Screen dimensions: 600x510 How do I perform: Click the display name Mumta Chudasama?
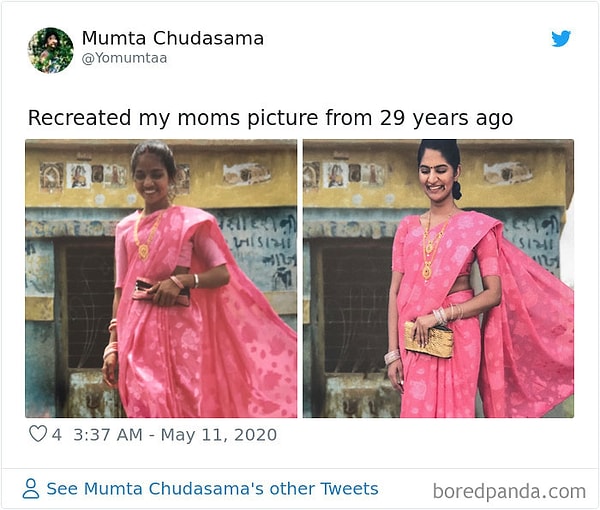pyautogui.click(x=172, y=38)
